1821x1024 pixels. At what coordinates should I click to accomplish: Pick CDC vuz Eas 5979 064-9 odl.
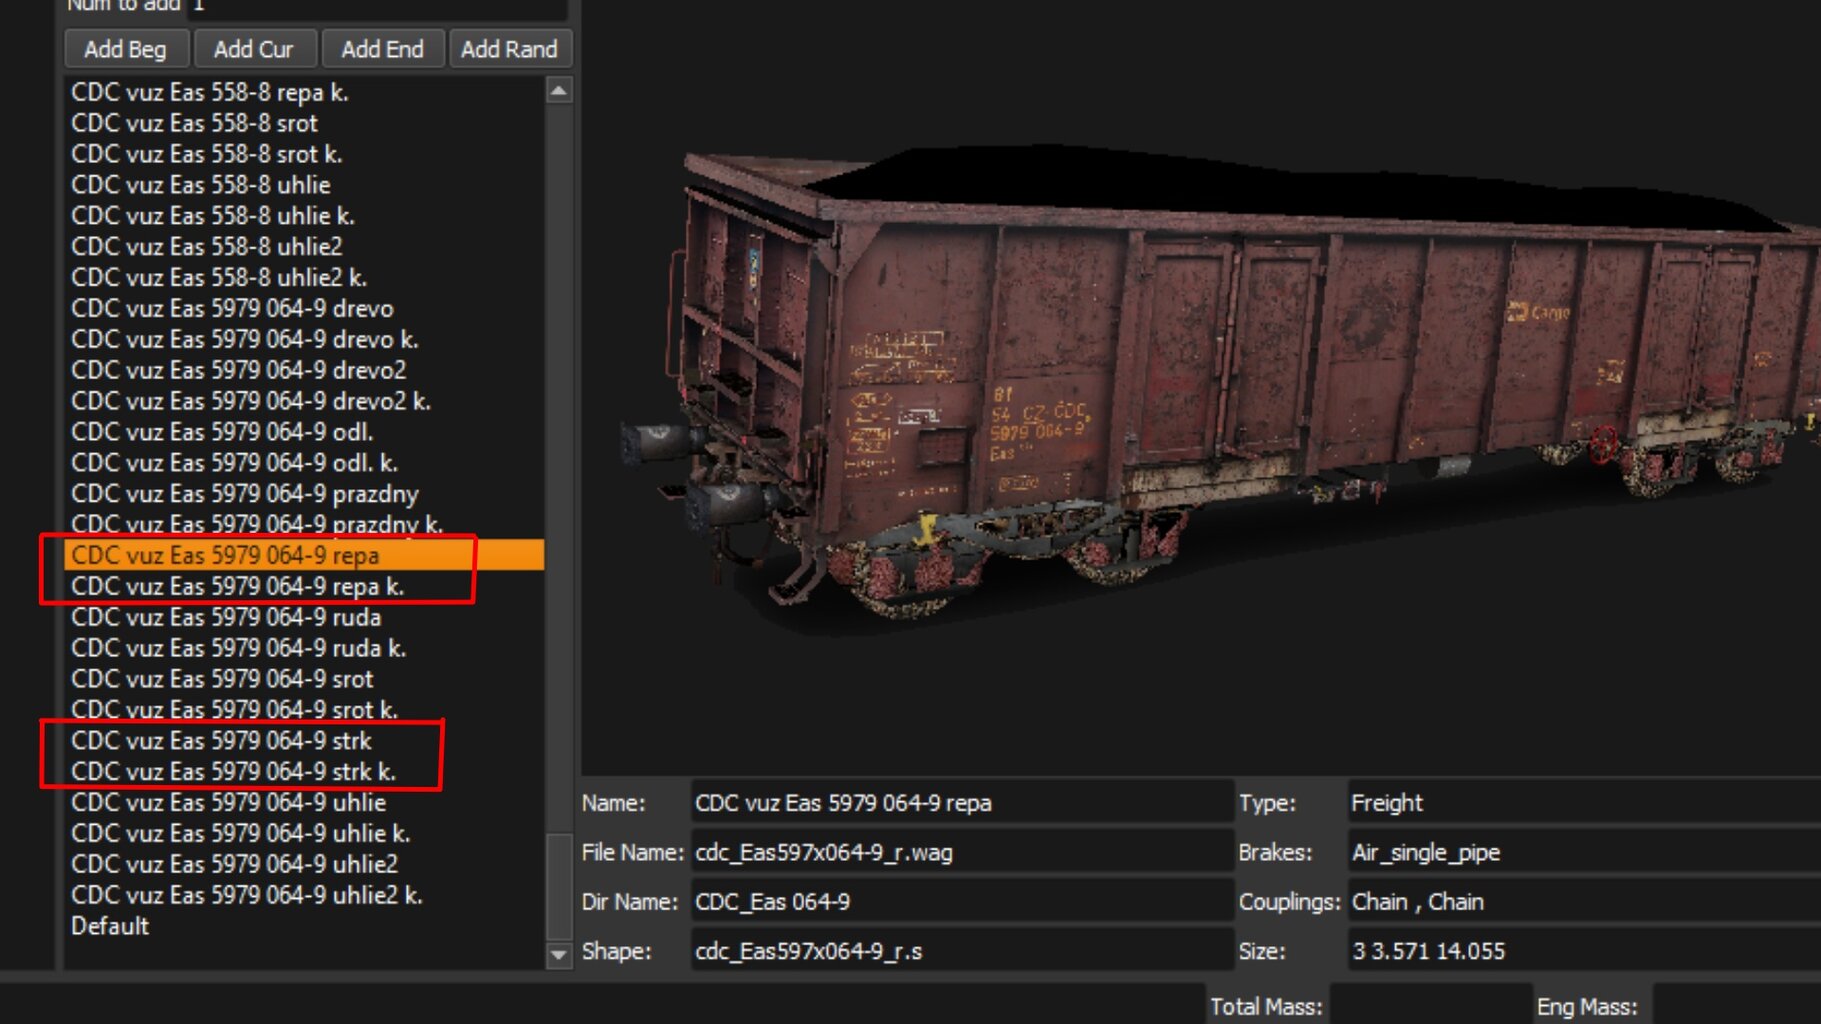[x=222, y=432]
